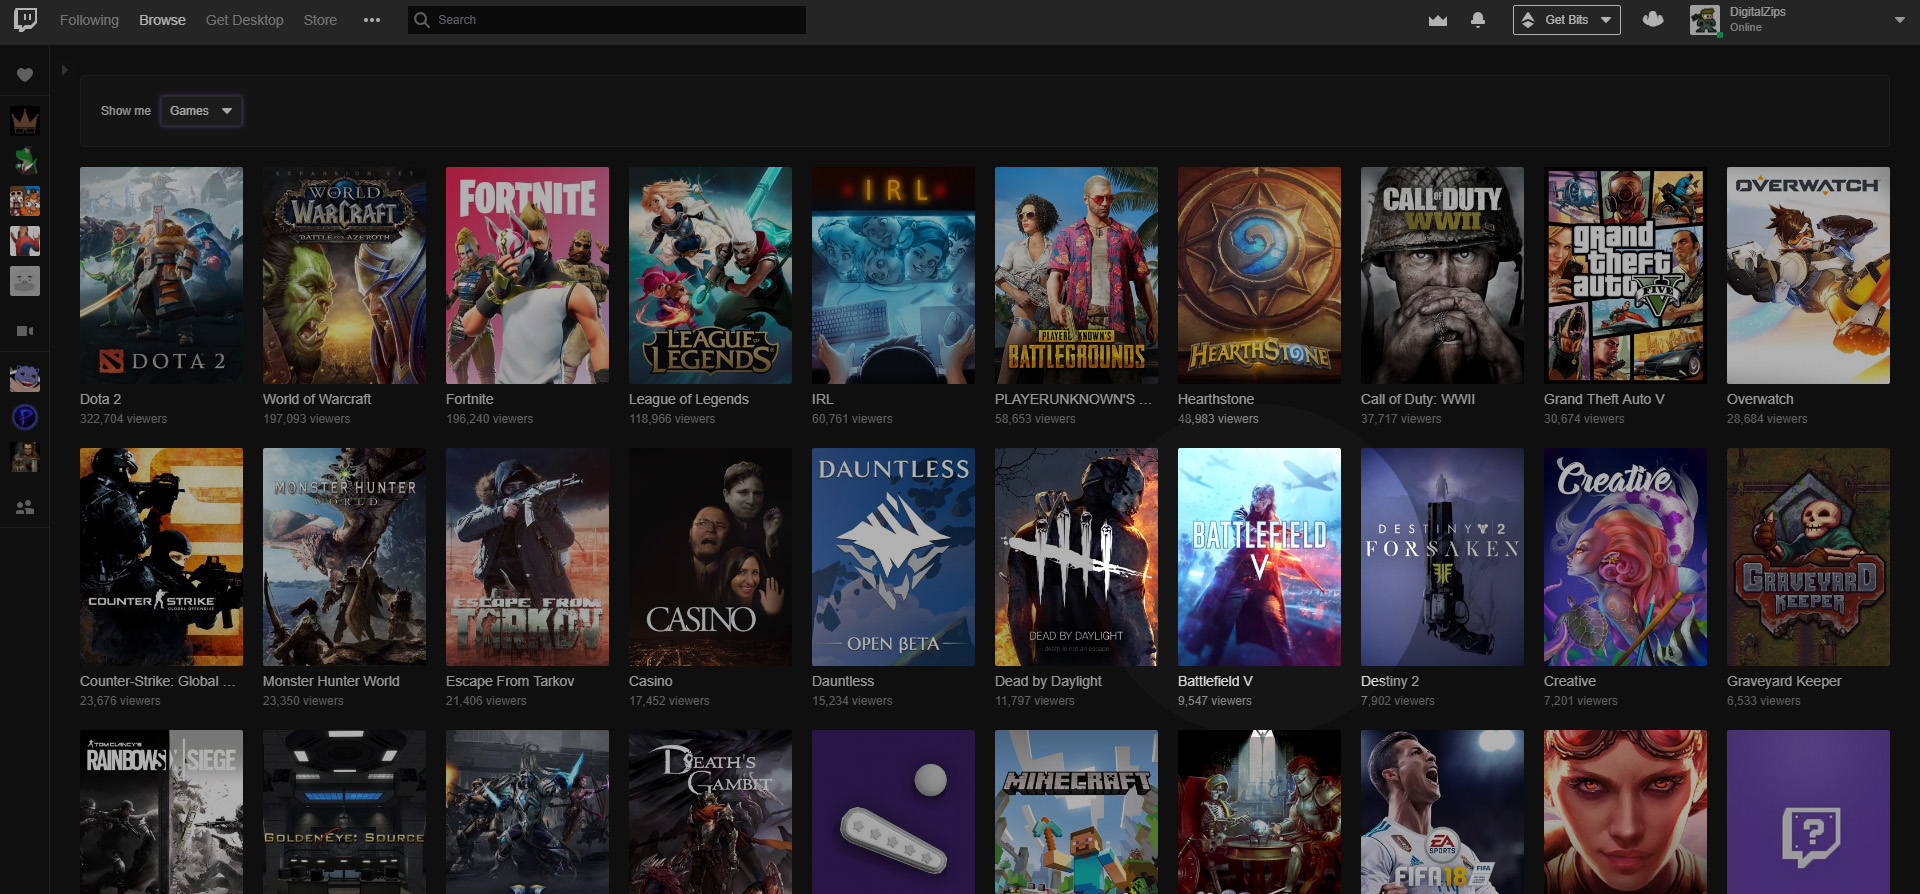
Task: Select the IRL category thumbnail
Action: (x=893, y=275)
